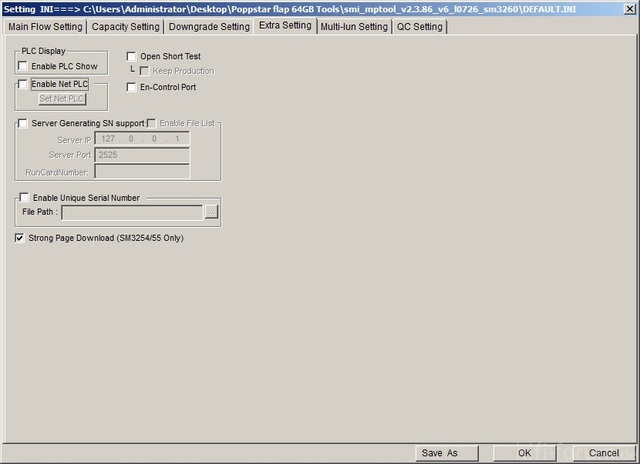Go to the Multi-lun Setting tab
The width and height of the screenshot is (640, 464).
click(354, 26)
